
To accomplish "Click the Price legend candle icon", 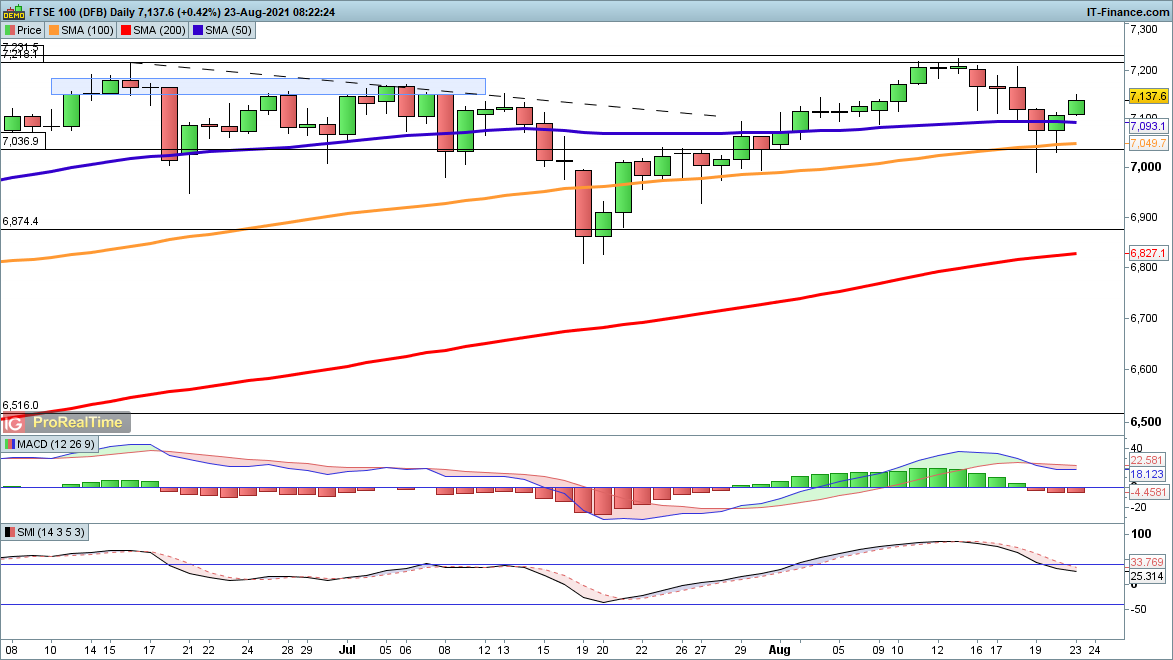I will click(x=10, y=30).
